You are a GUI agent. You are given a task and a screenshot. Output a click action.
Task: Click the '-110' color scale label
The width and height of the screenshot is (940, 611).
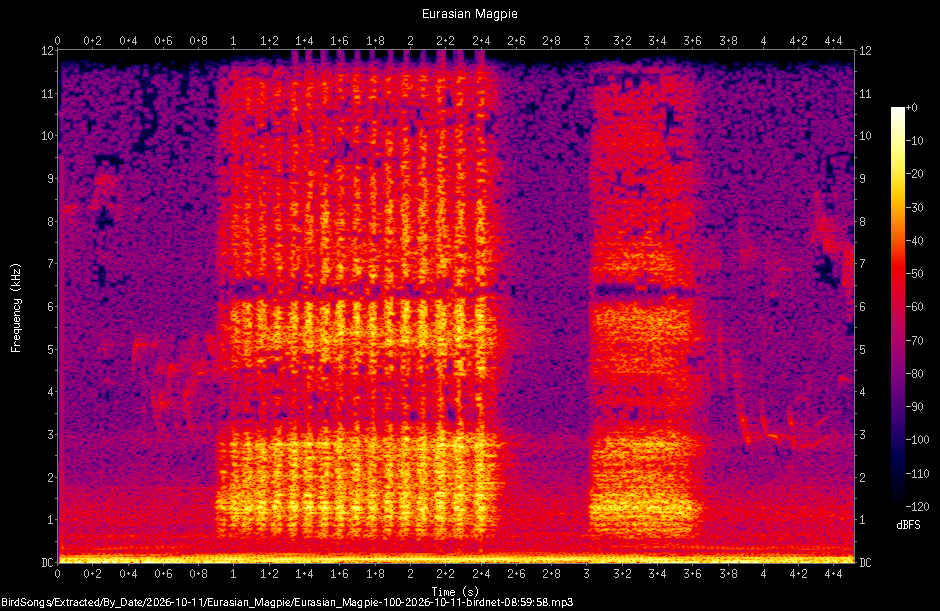point(917,474)
